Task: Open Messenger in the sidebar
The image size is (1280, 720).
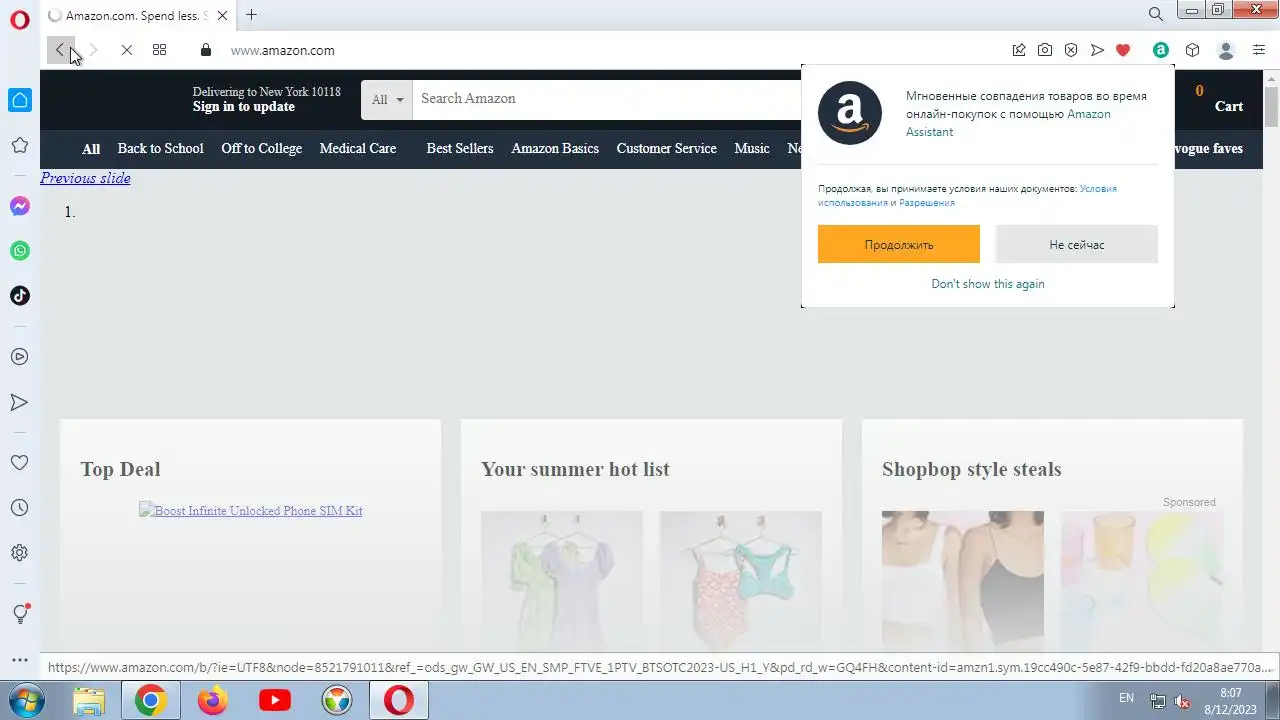Action: point(20,206)
